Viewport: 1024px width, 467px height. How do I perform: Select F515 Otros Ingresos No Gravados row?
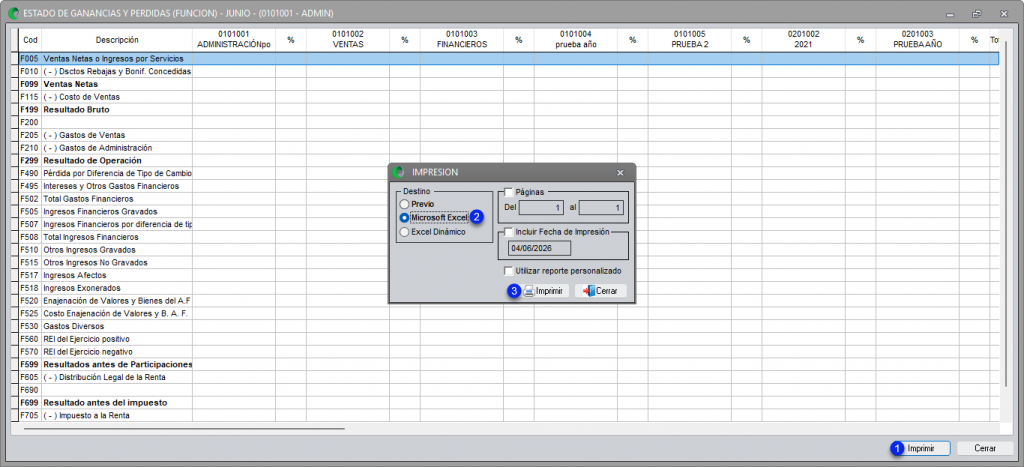coord(509,263)
